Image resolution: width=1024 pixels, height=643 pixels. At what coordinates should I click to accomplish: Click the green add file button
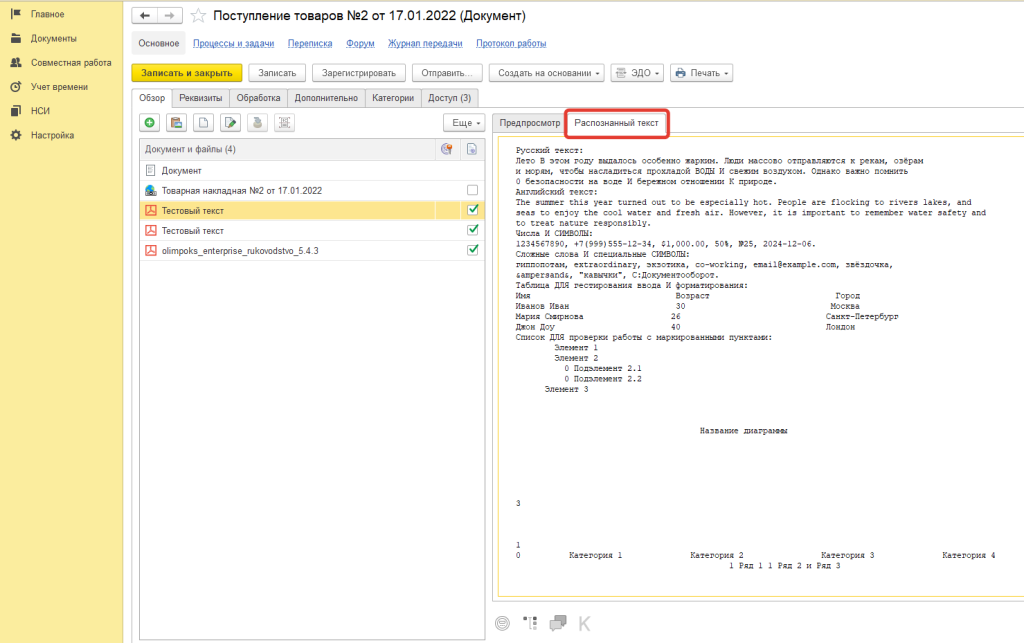[x=150, y=123]
